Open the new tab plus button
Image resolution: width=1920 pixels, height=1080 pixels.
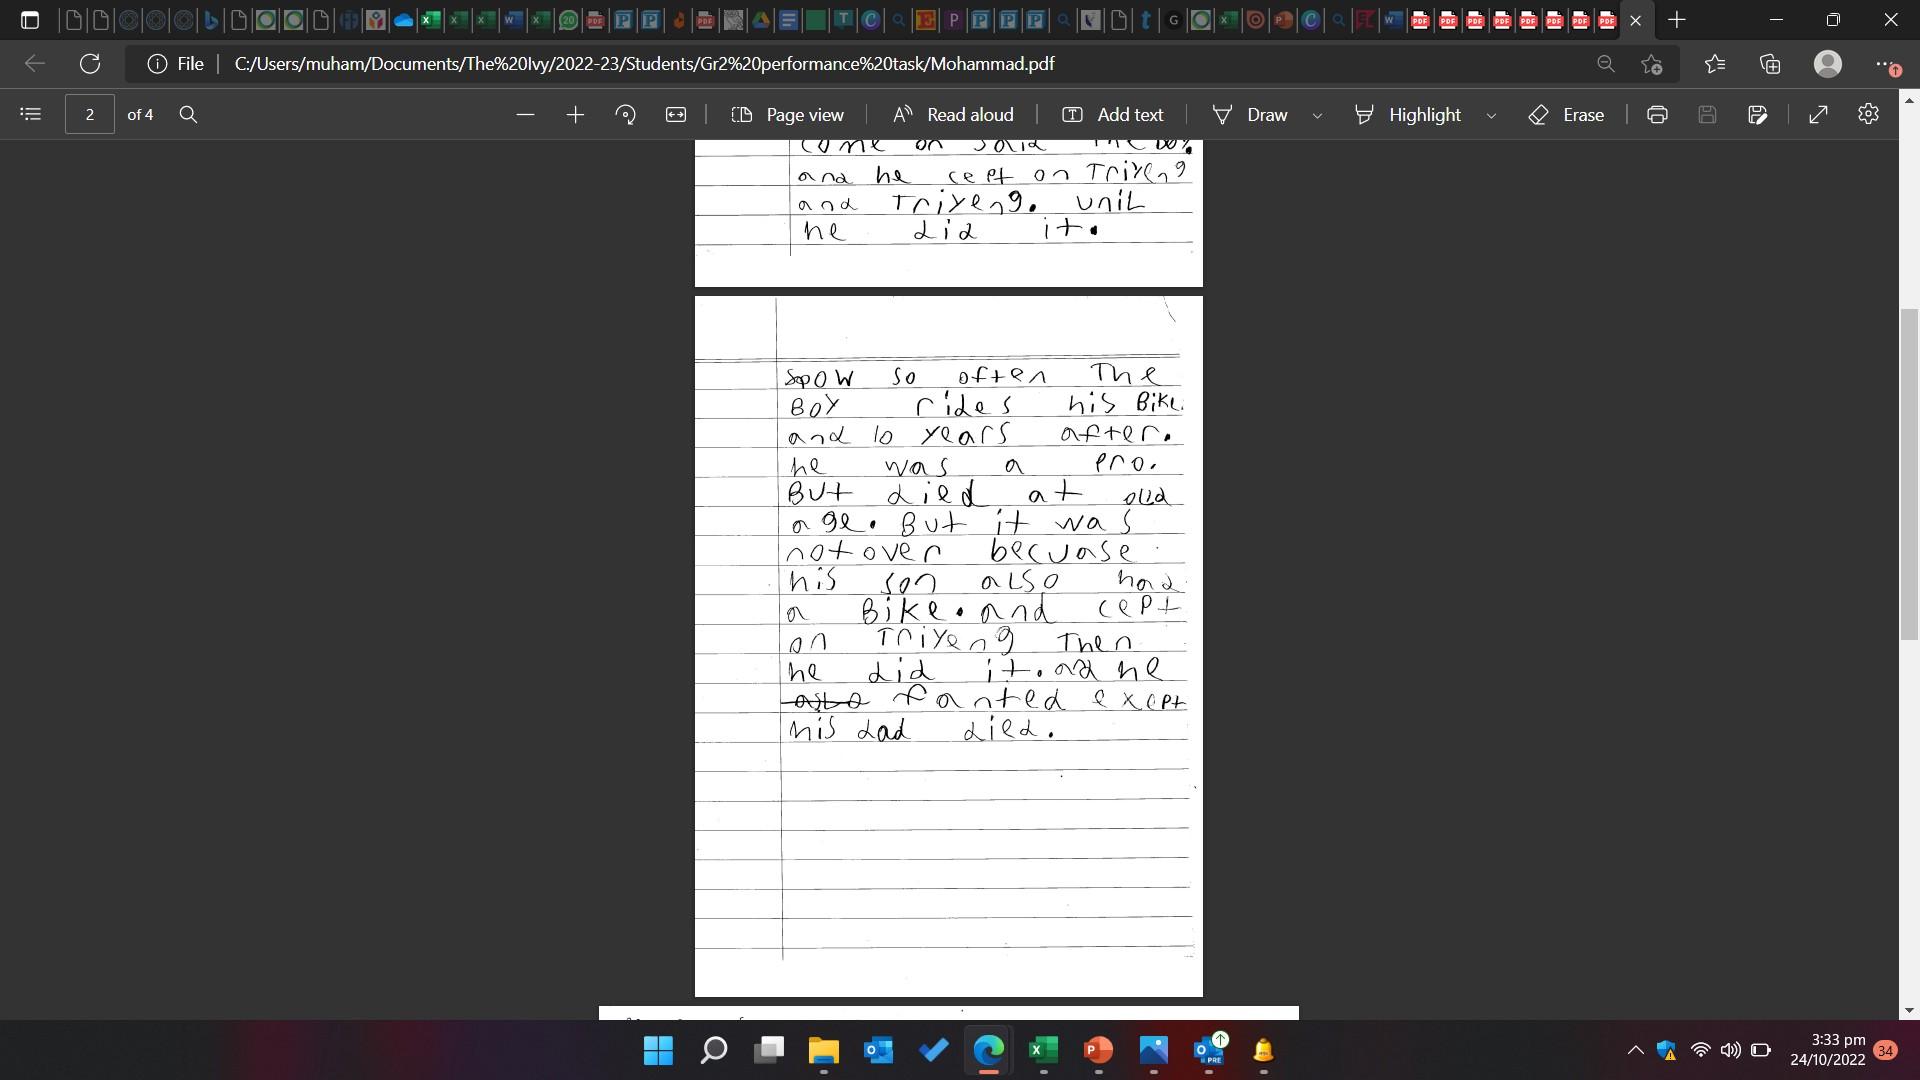point(1677,19)
